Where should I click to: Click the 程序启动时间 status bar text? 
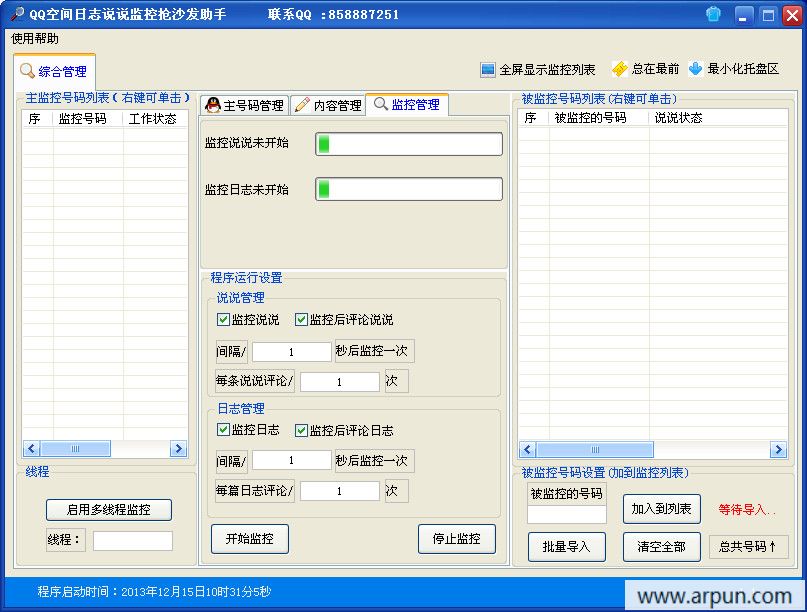153,592
